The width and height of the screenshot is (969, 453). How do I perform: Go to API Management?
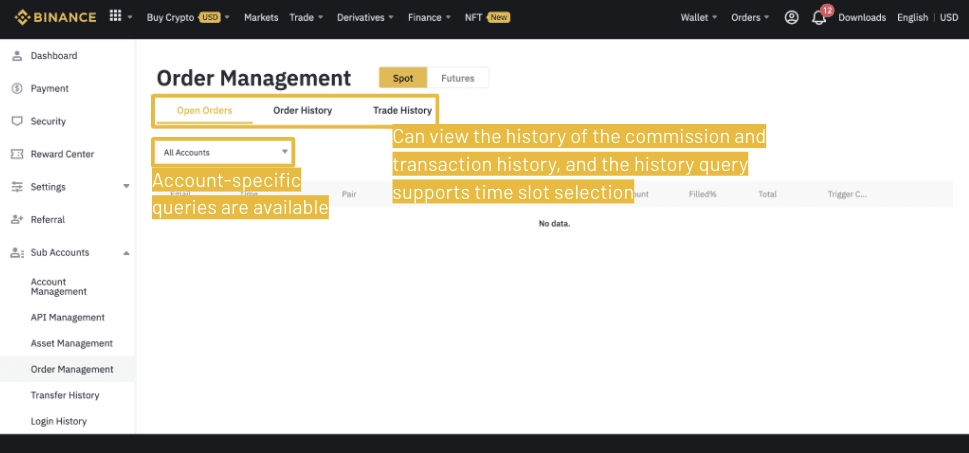[x=67, y=318]
